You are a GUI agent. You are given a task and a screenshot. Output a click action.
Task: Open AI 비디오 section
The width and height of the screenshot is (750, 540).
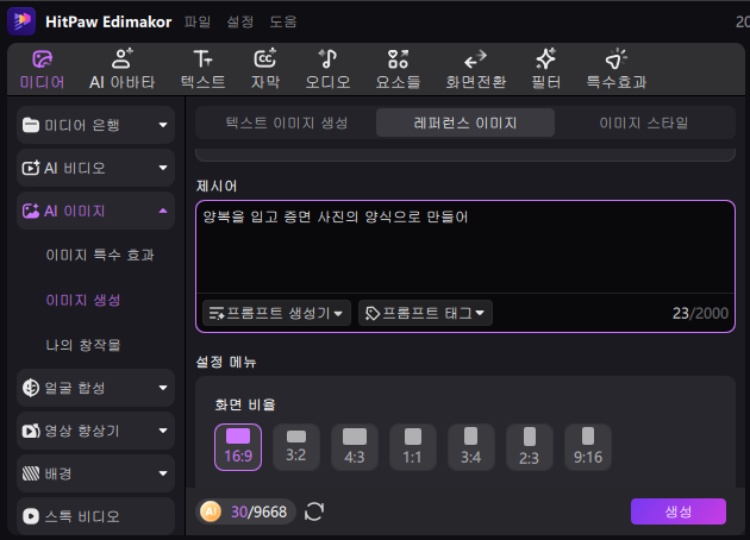tap(96, 168)
